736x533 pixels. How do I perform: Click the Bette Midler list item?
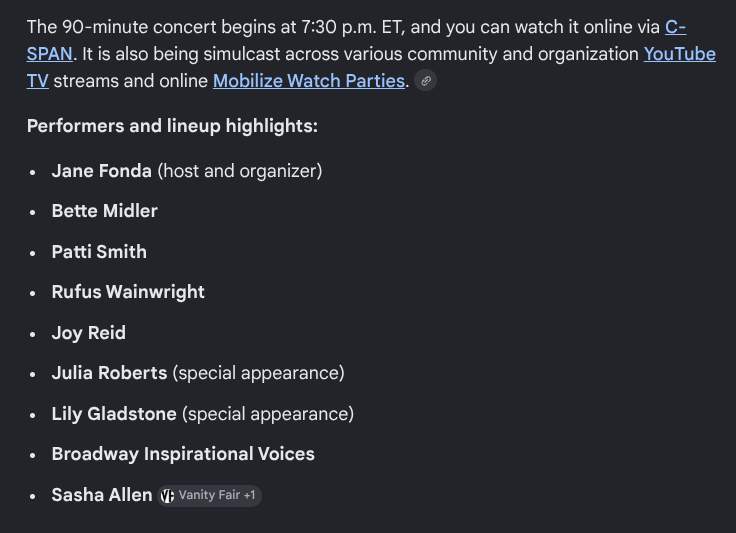[x=105, y=211]
